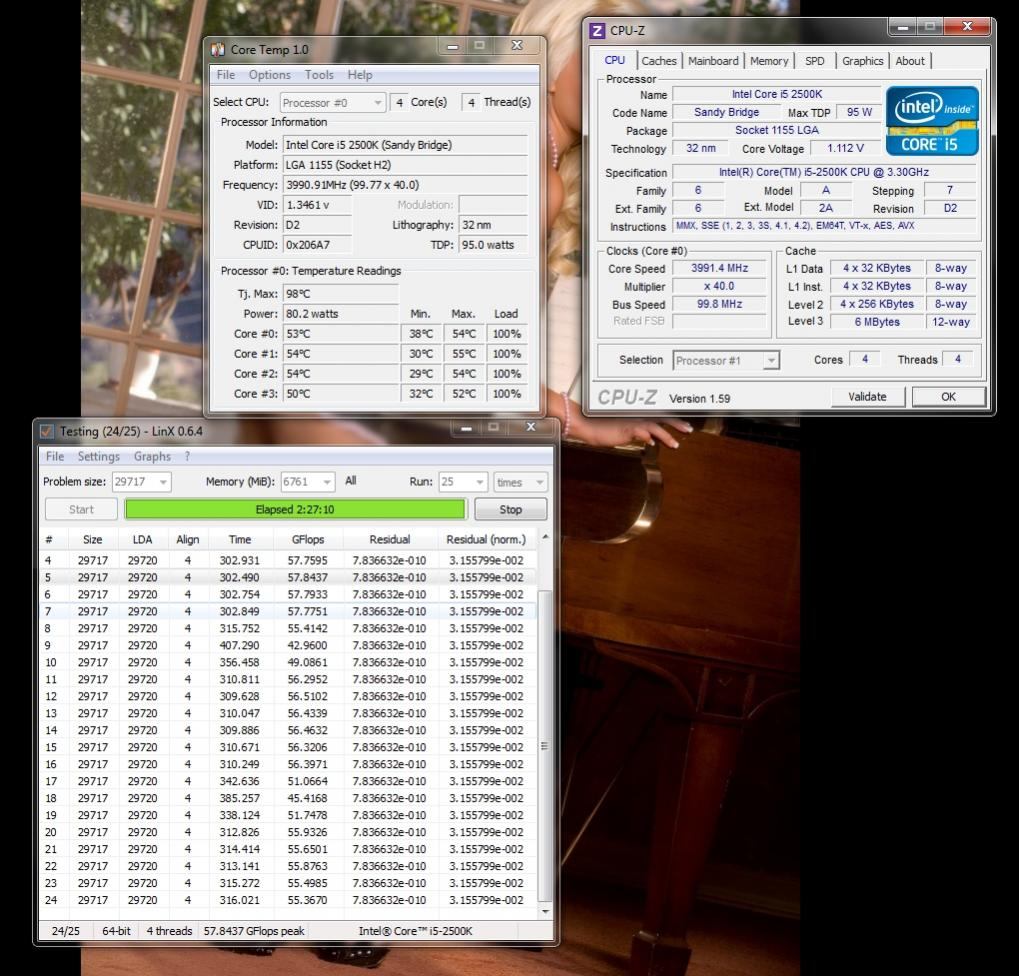
Task: Click the disabled Start button in LinX
Action: coord(81,509)
